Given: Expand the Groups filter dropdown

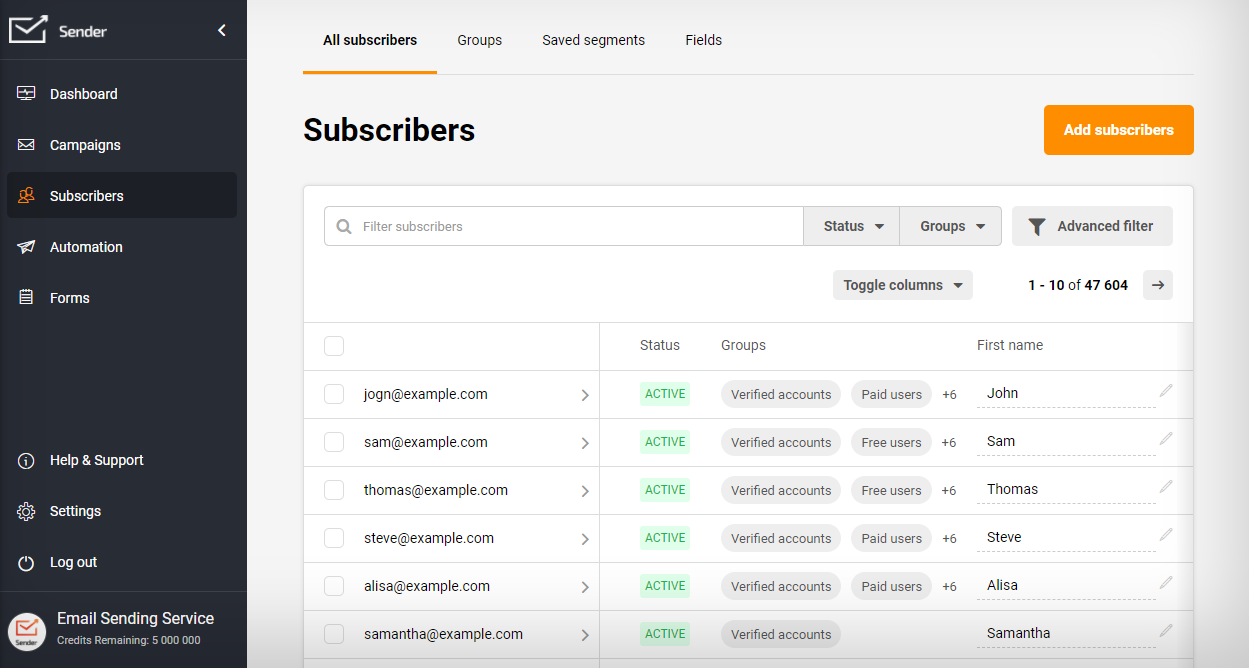Looking at the screenshot, I should click(951, 226).
